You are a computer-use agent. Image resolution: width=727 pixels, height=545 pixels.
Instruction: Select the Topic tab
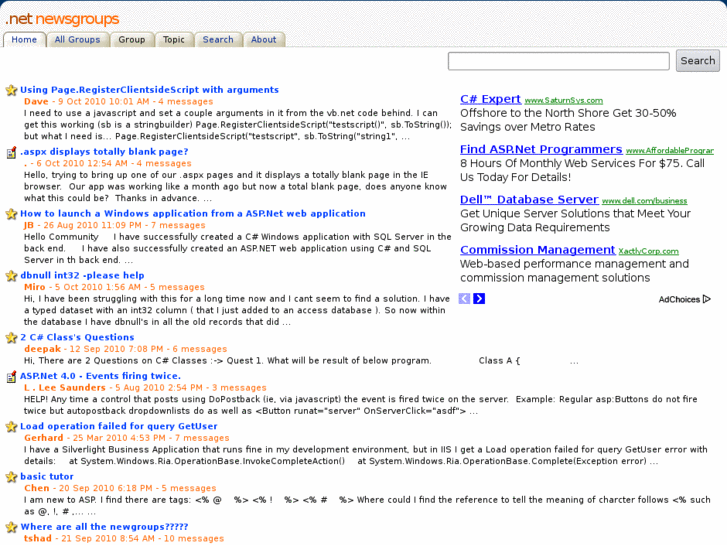tap(174, 40)
